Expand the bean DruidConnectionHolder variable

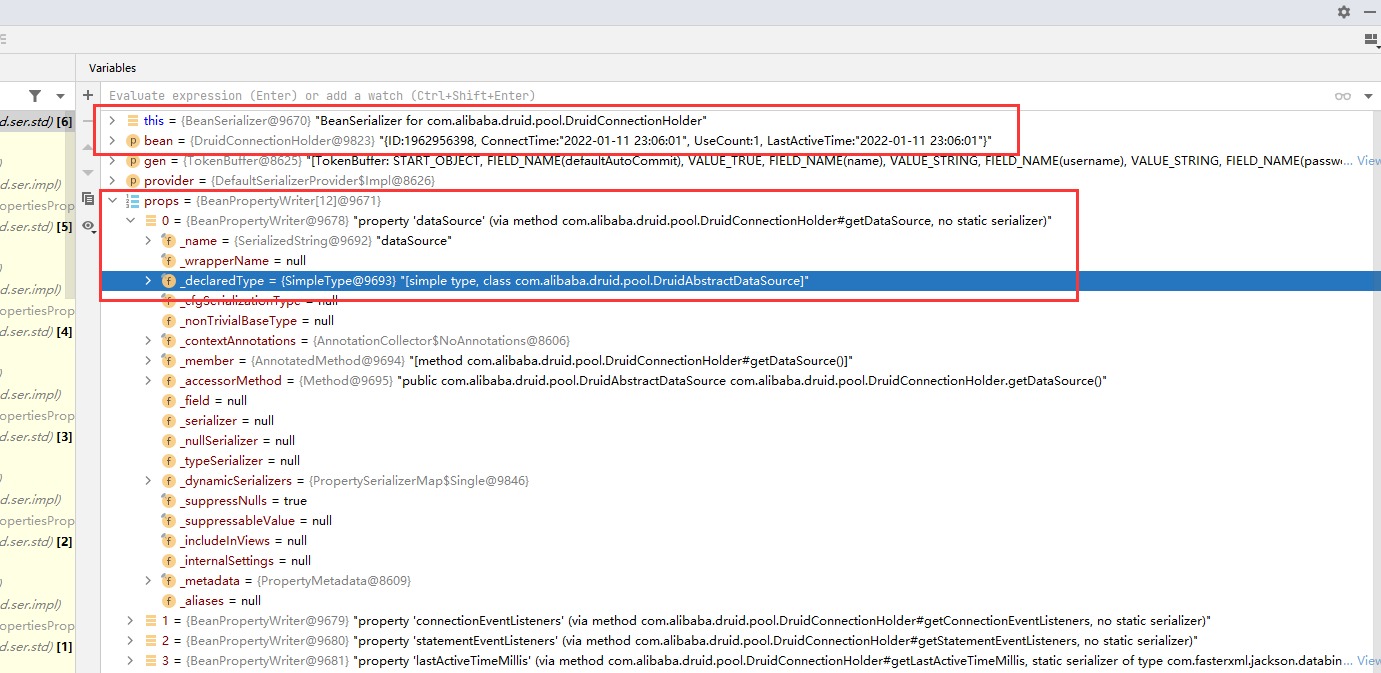(x=112, y=140)
